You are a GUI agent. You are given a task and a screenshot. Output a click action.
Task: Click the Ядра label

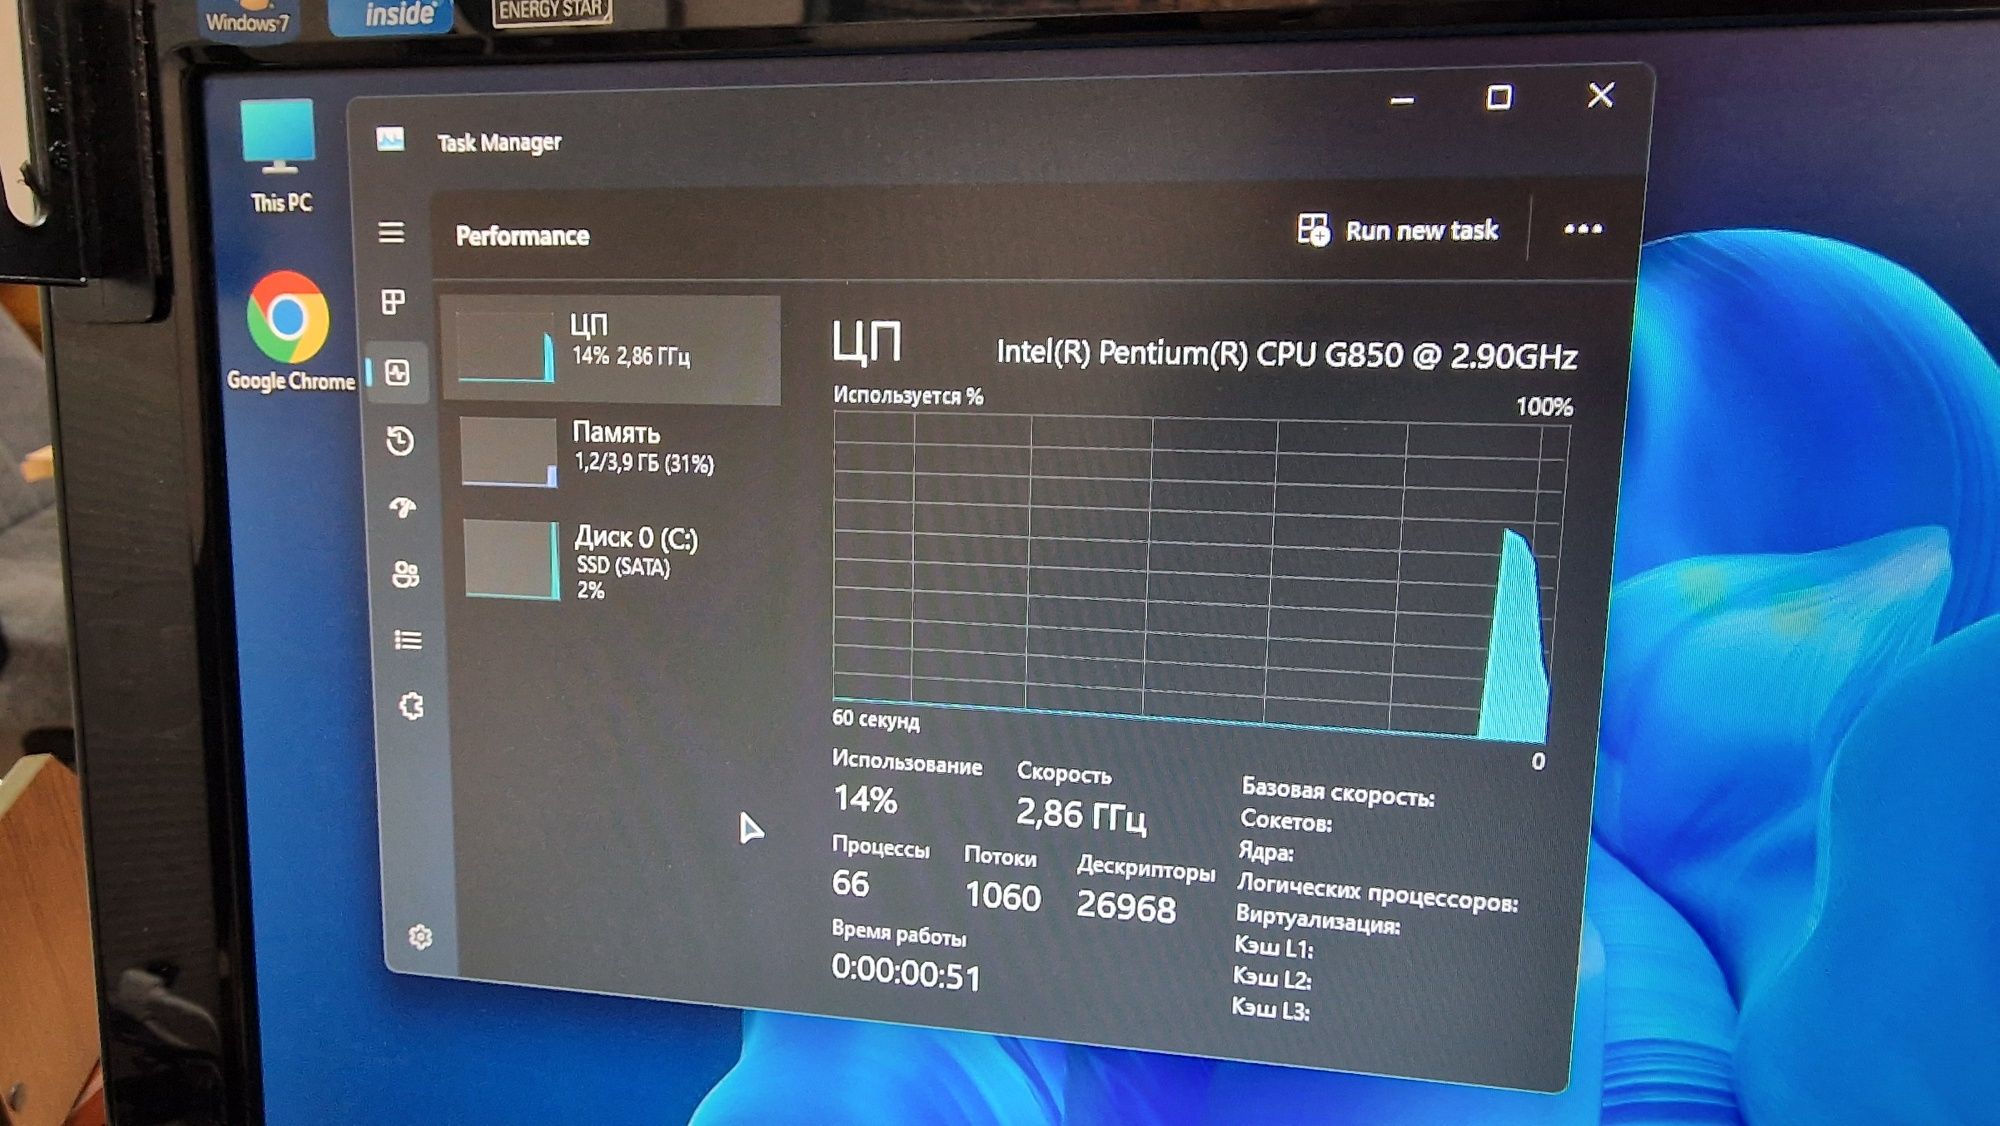[1266, 851]
